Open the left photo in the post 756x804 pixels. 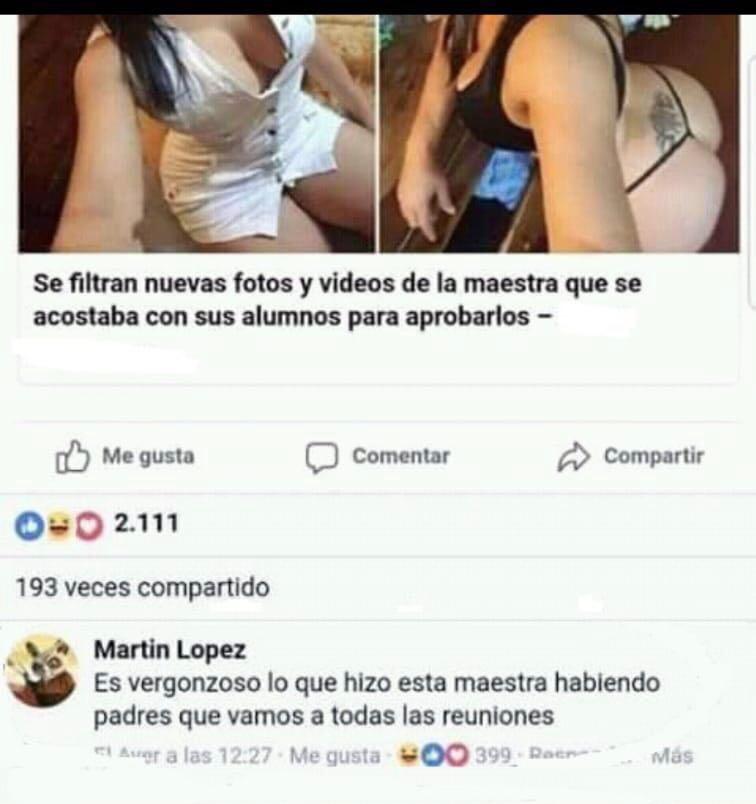[197, 133]
